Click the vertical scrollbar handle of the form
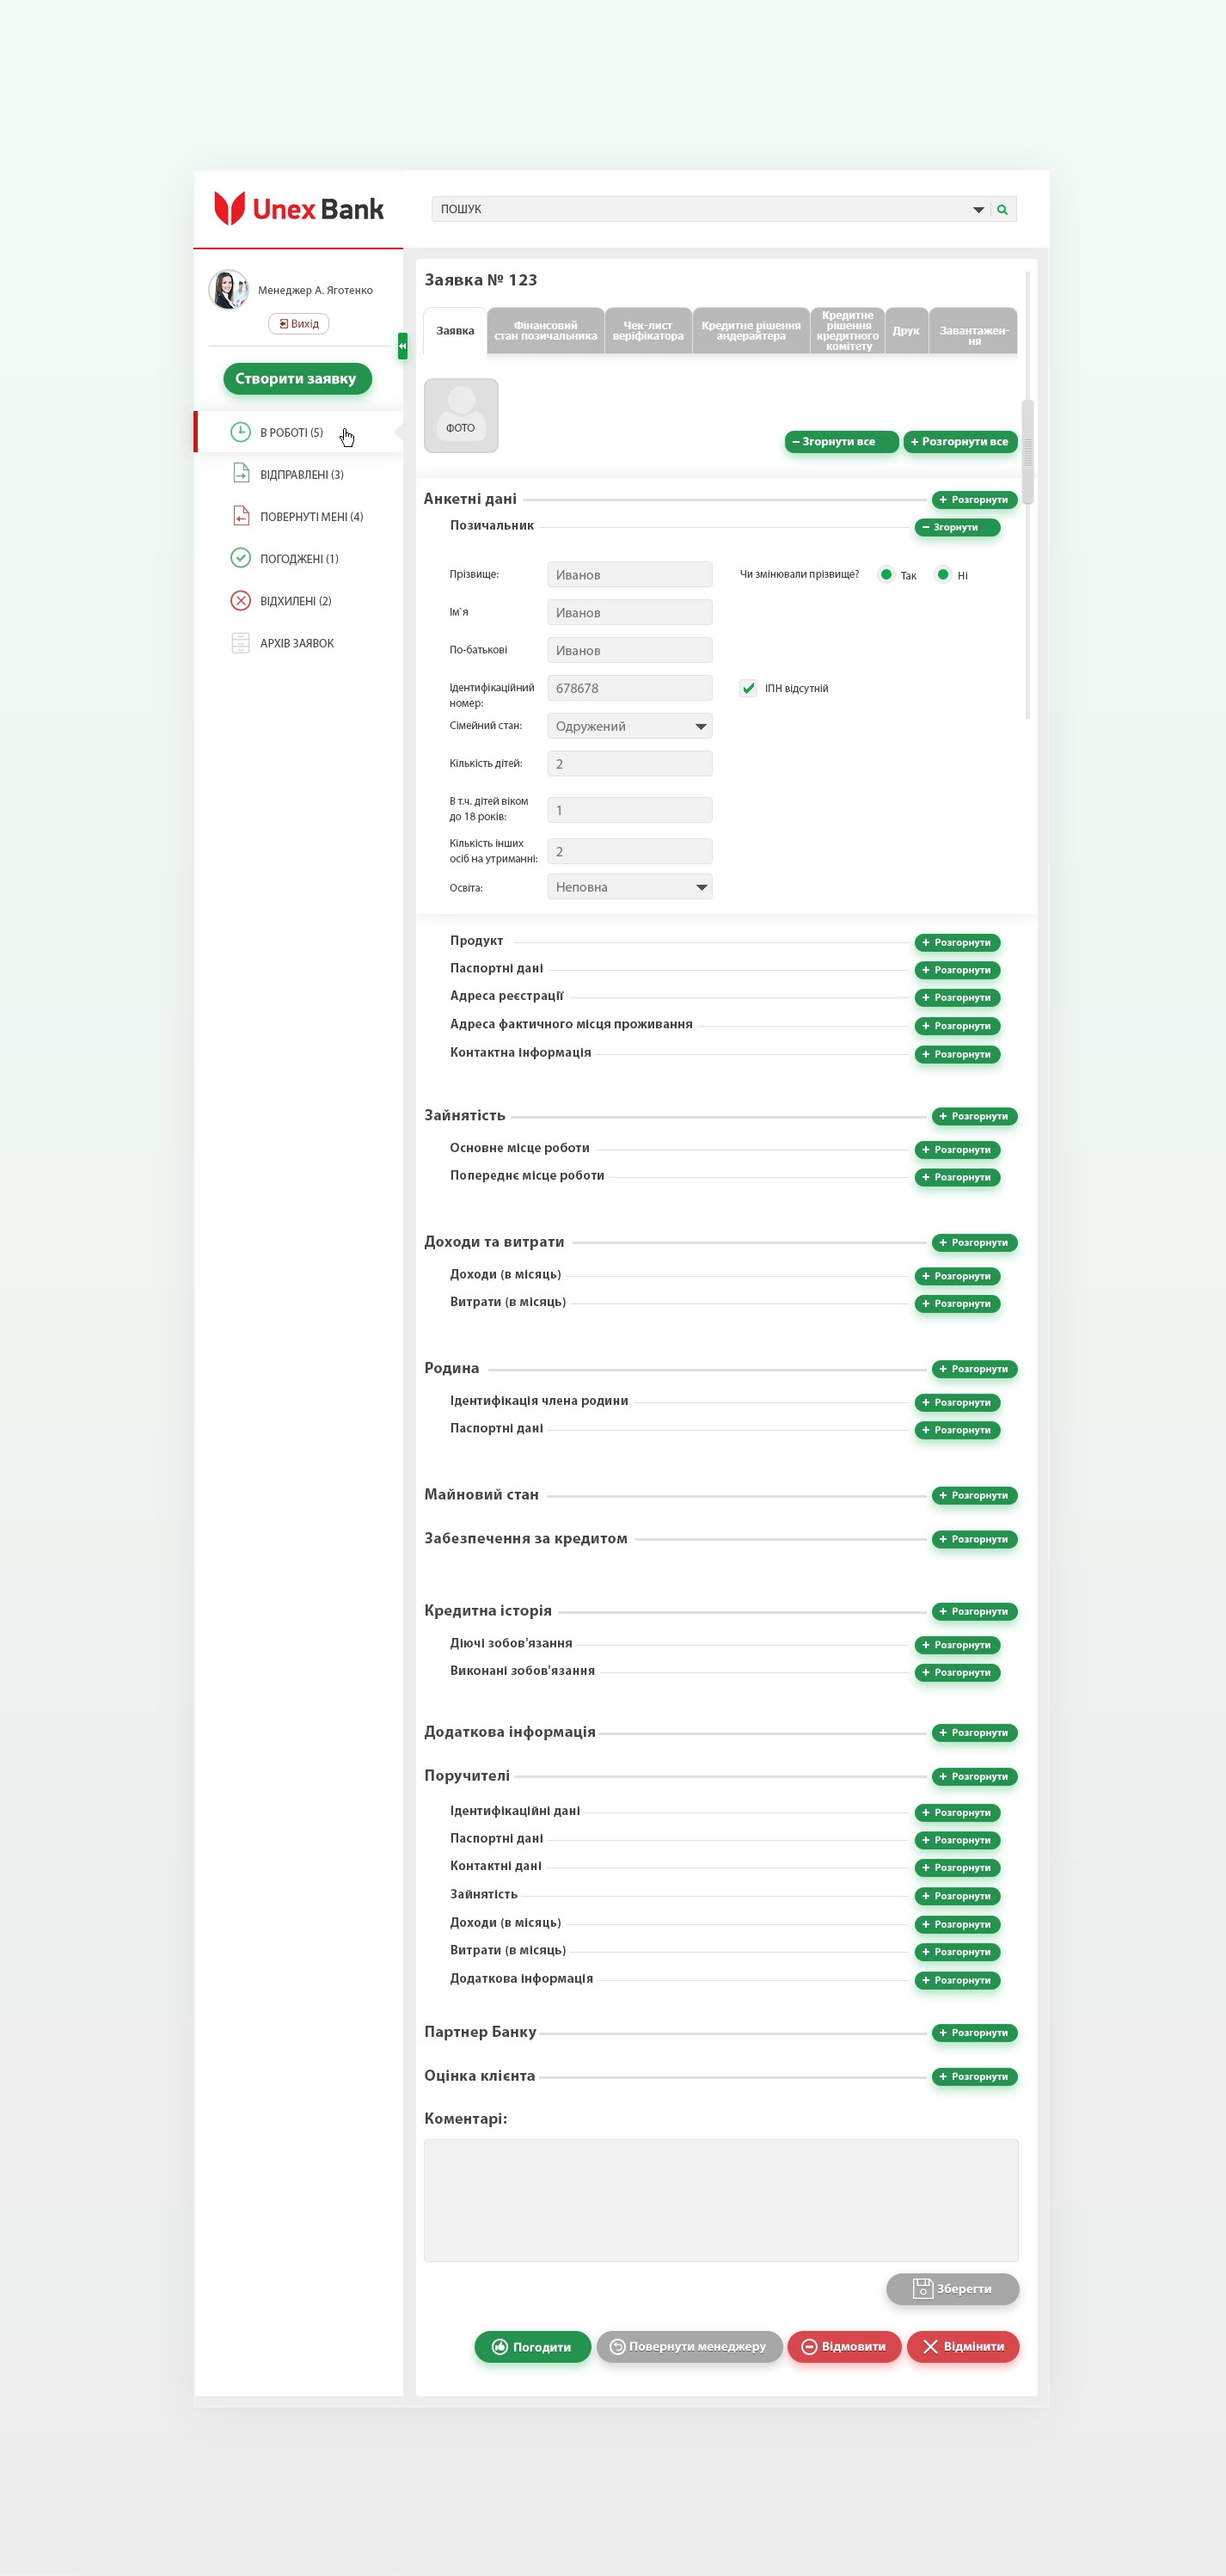This screenshot has width=1226, height=2576. point(1027,451)
